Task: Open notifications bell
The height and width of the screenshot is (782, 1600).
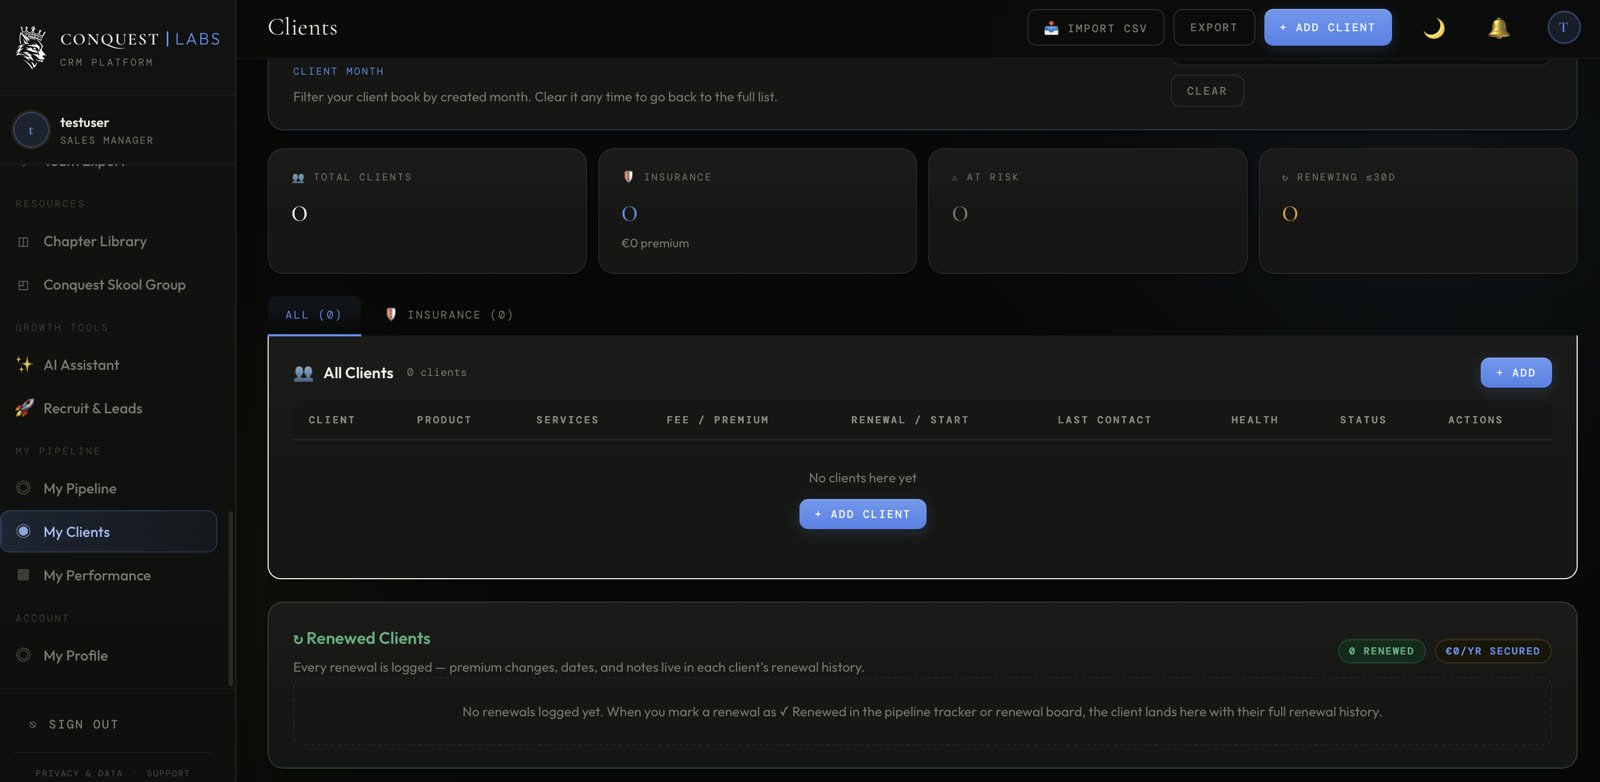Action: (x=1498, y=28)
